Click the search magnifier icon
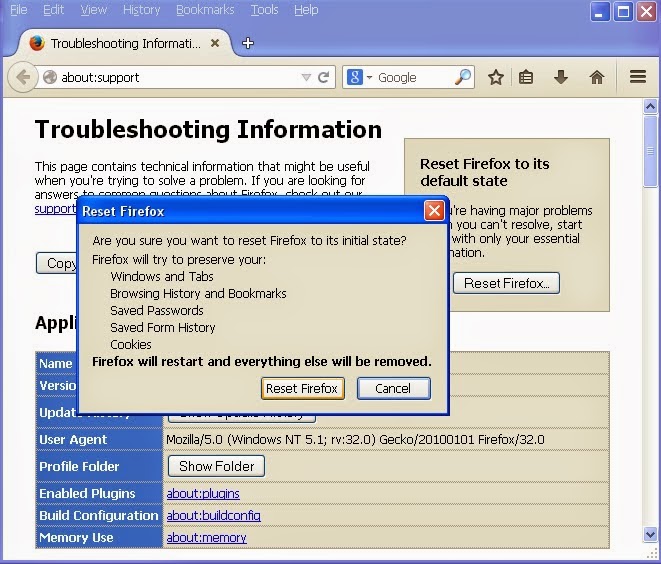 pyautogui.click(x=463, y=77)
